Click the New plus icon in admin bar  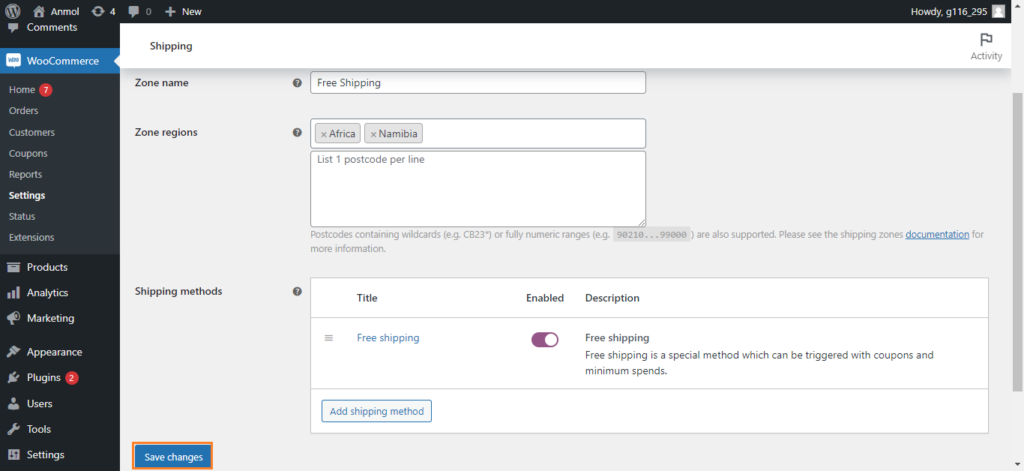[170, 12]
